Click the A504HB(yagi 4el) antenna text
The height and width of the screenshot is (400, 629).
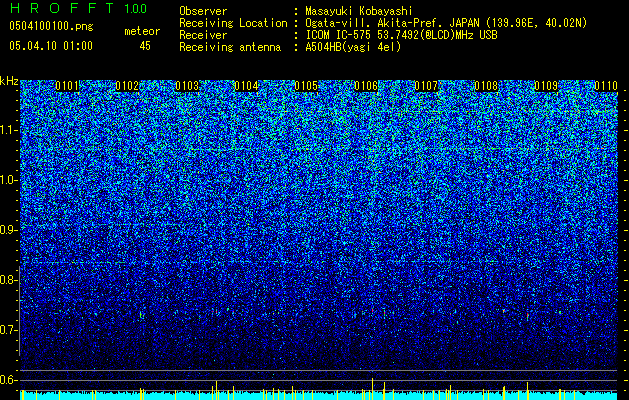point(353,47)
